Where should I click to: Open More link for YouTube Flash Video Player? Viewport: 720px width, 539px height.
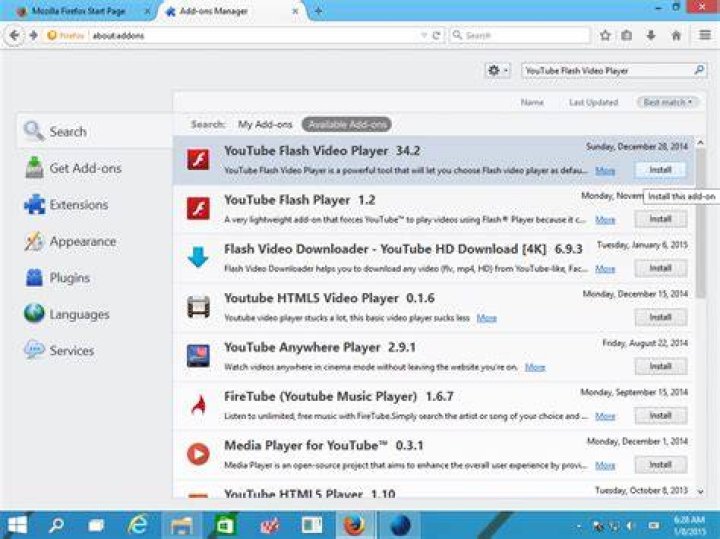[x=605, y=171]
